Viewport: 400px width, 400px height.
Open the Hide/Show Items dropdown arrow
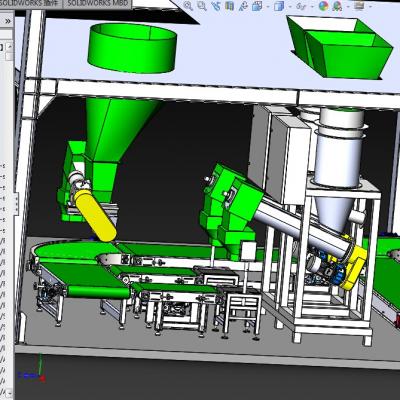click(312, 7)
